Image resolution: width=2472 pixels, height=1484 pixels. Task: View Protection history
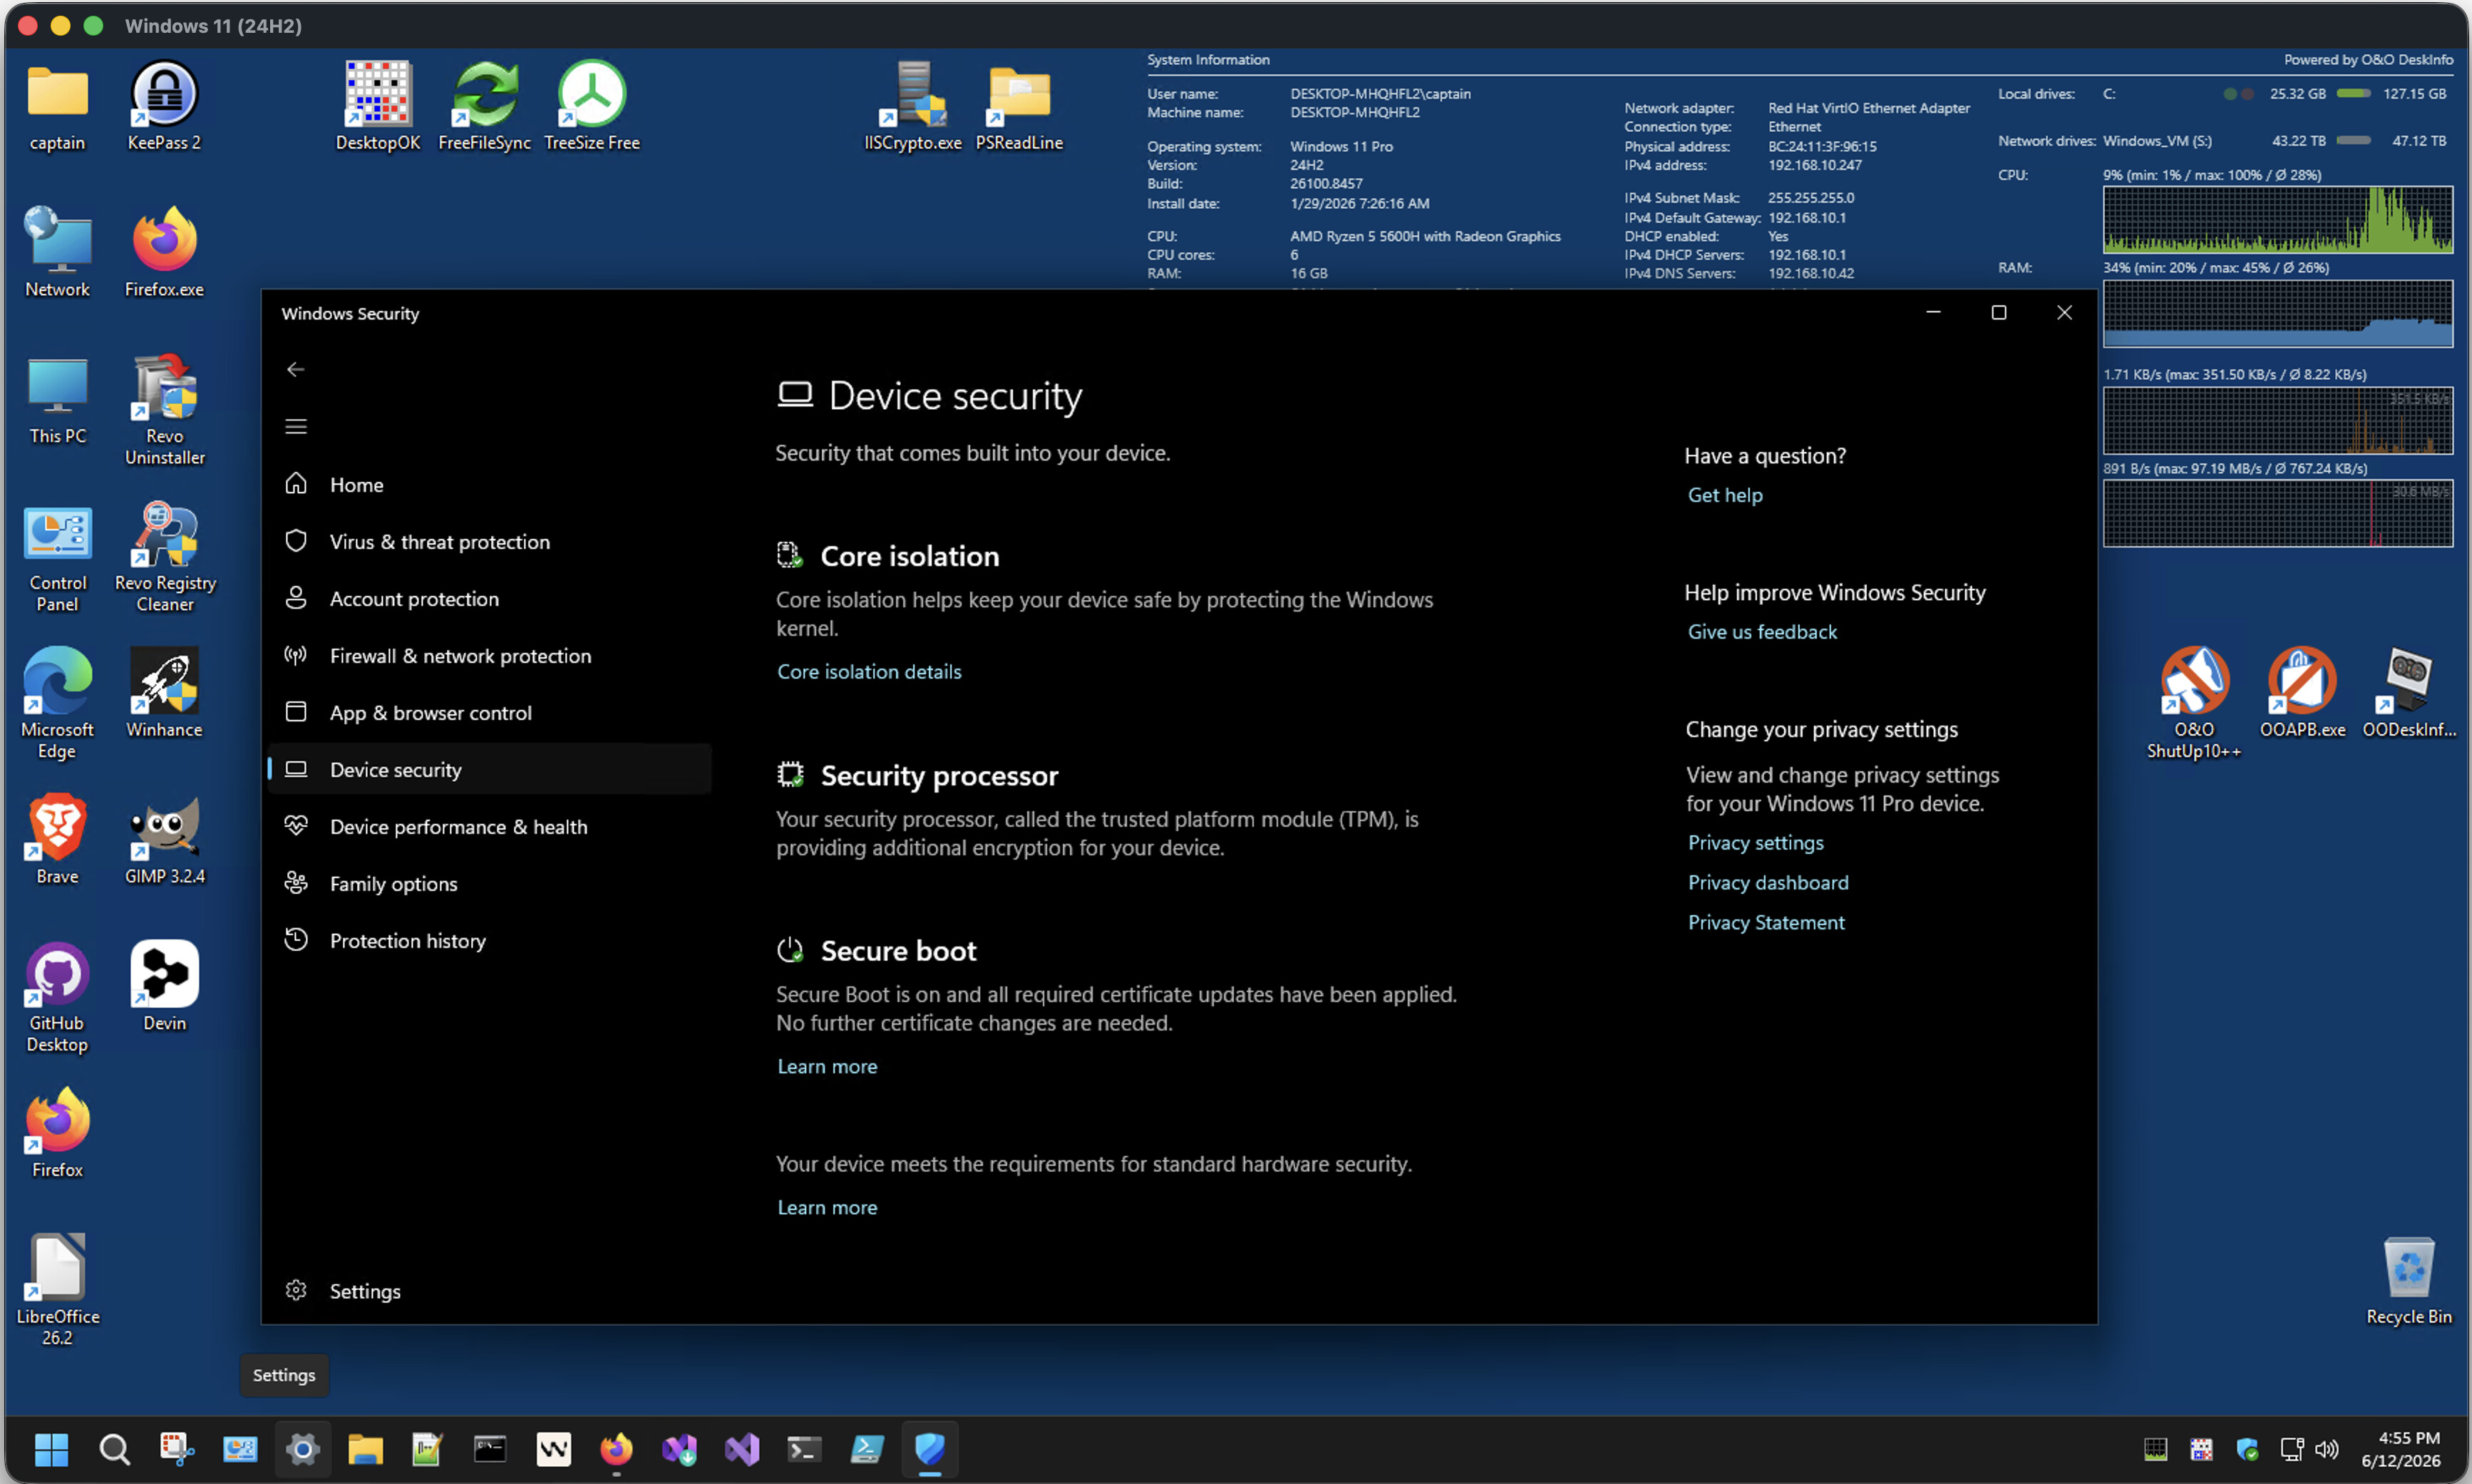coord(490,940)
